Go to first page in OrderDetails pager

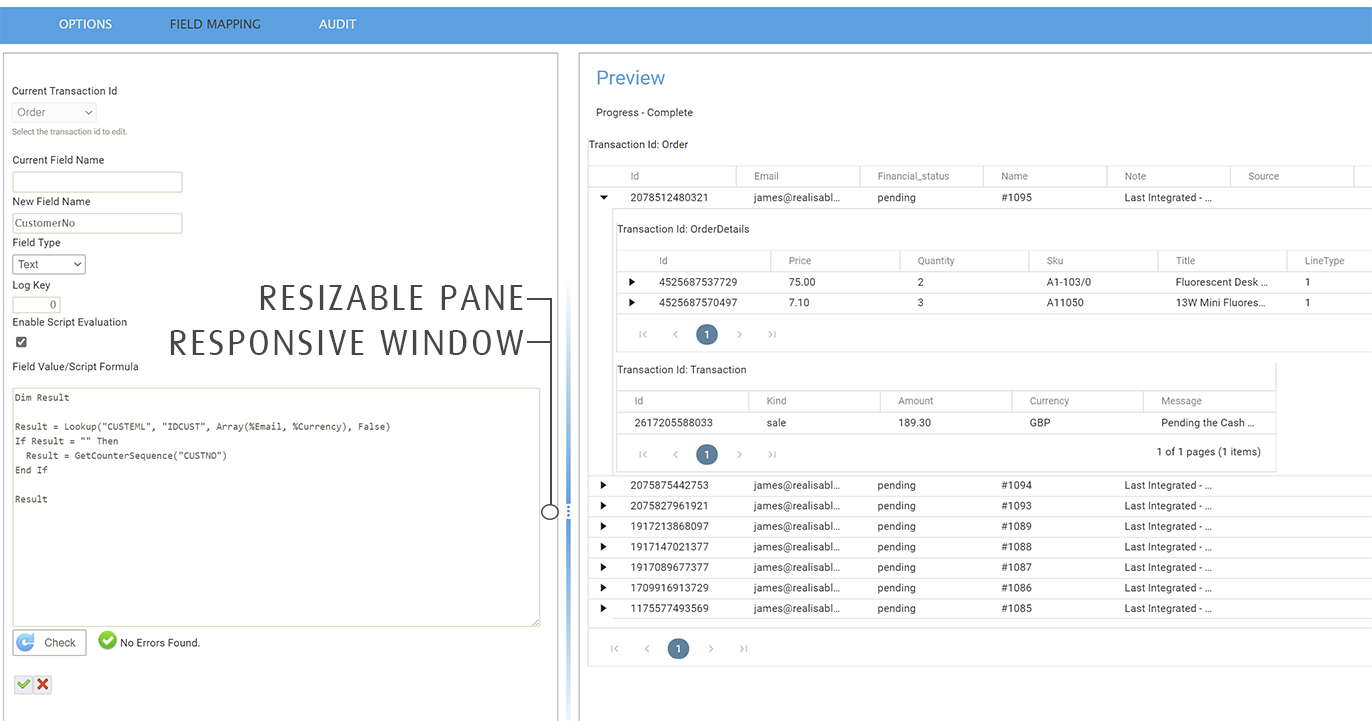(643, 335)
